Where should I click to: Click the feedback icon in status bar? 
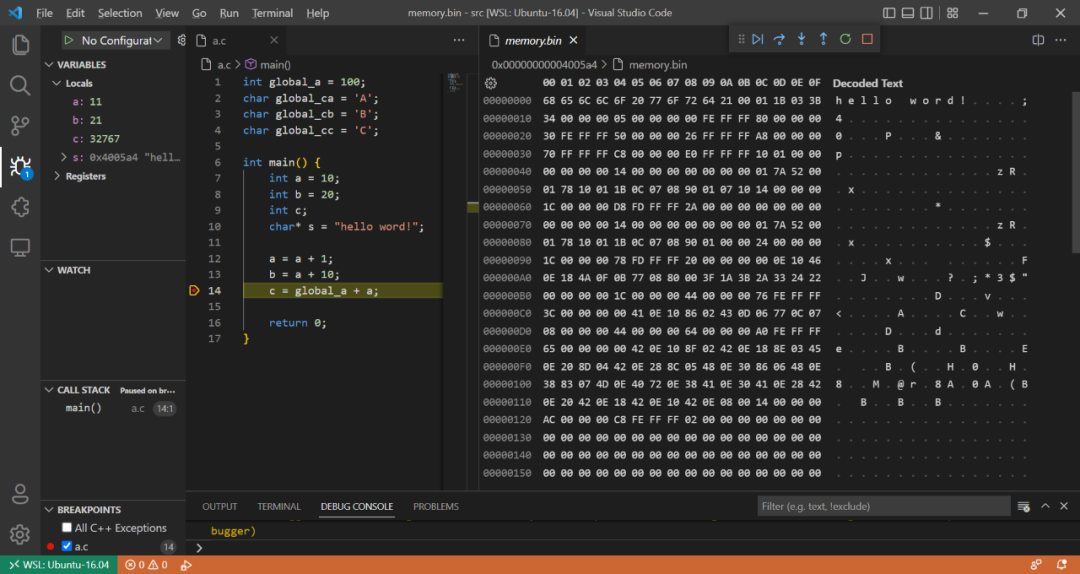click(x=1036, y=565)
